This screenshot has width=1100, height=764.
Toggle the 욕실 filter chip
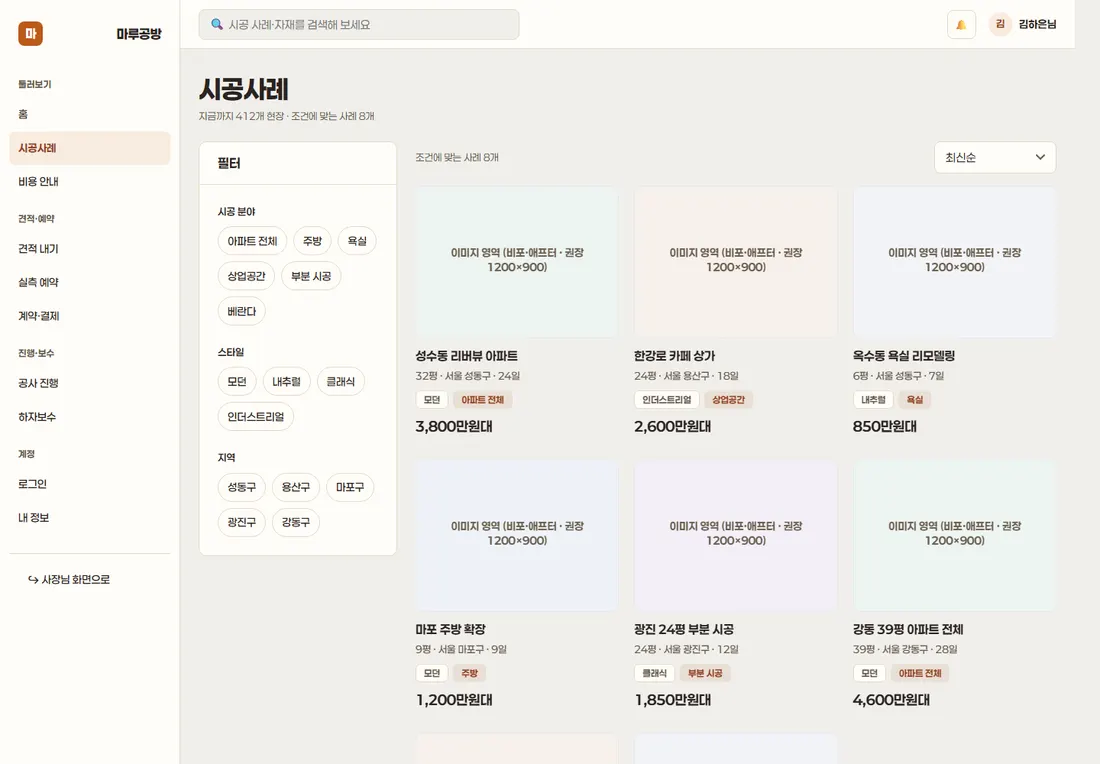tap(357, 241)
